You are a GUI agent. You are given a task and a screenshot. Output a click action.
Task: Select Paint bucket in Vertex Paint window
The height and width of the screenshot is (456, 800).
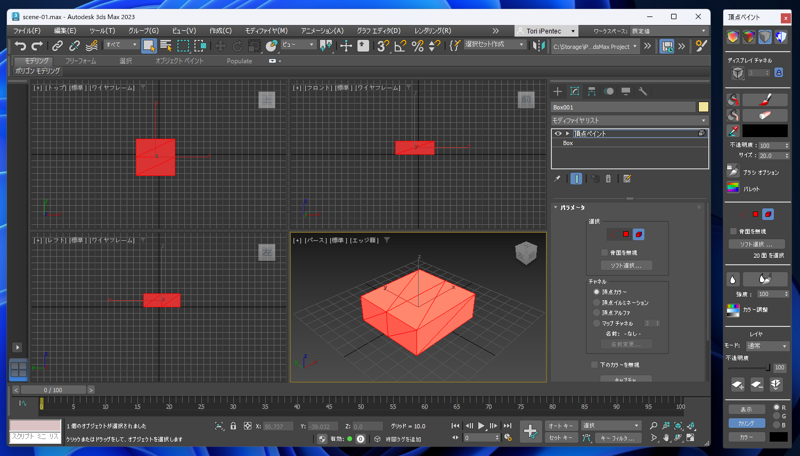[x=733, y=100]
